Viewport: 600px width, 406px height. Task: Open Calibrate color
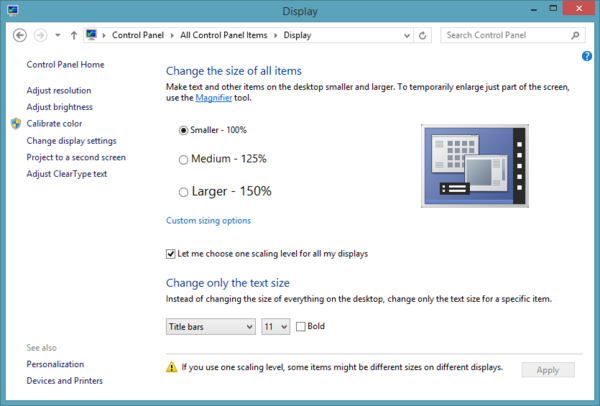click(x=54, y=124)
